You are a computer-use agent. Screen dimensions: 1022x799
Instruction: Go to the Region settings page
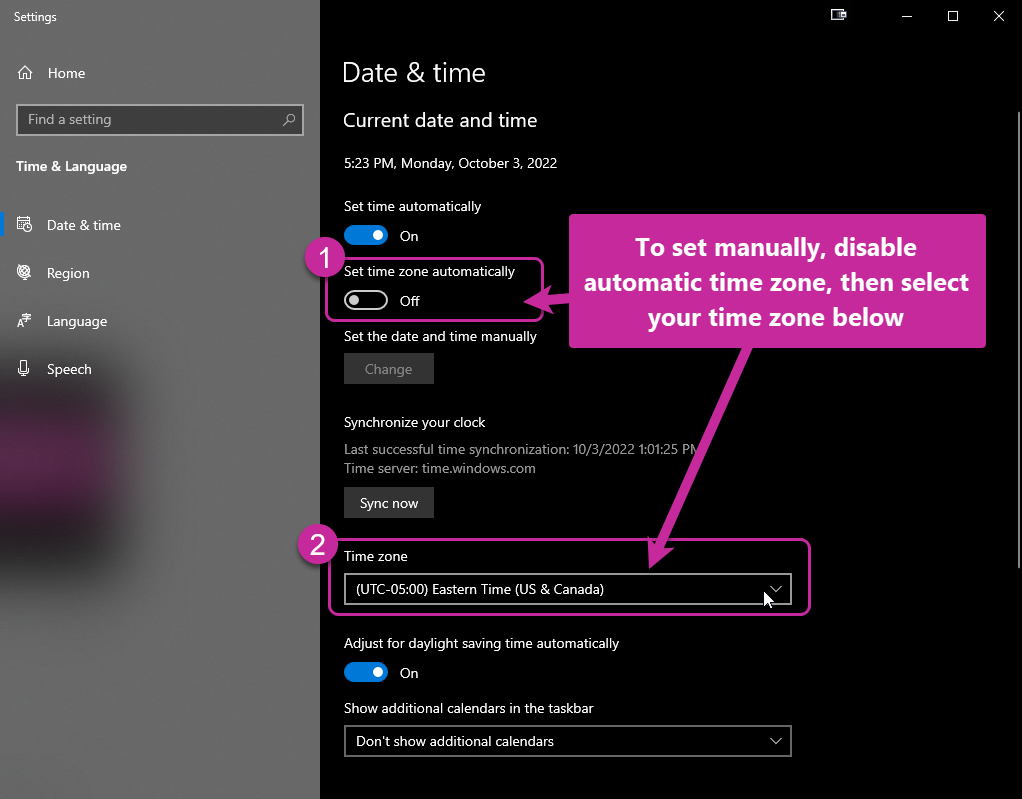[68, 273]
